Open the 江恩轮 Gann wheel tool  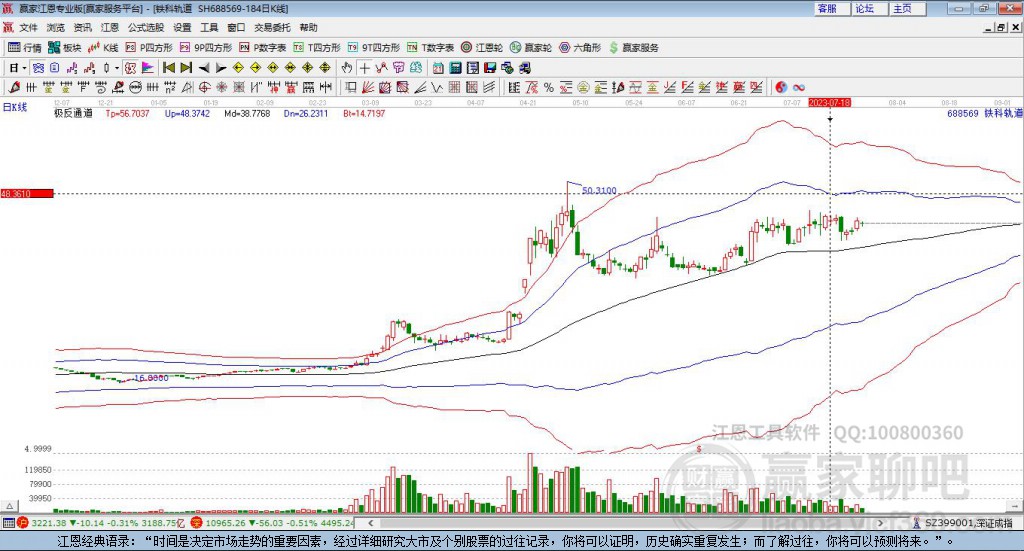click(x=482, y=48)
